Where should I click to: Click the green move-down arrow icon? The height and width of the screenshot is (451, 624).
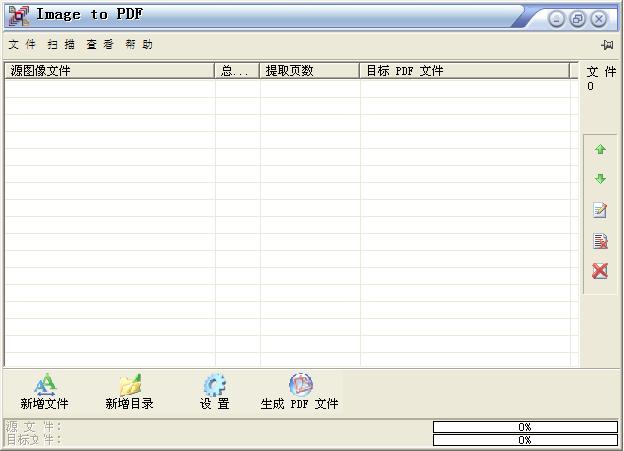coord(600,178)
